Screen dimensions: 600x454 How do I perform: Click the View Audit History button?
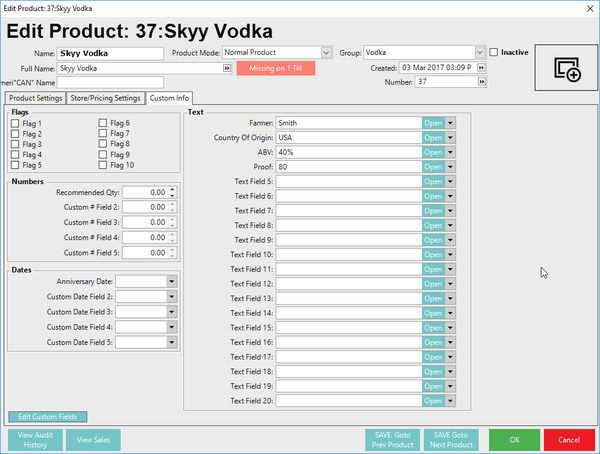coord(34,439)
